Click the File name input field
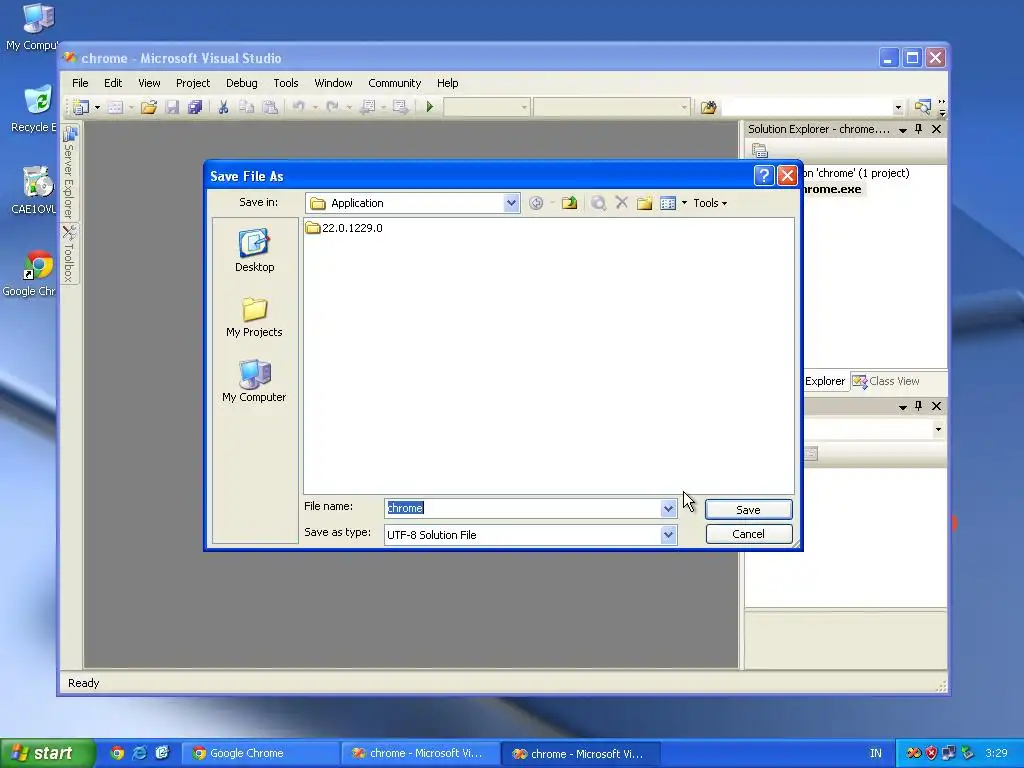The height and width of the screenshot is (768, 1024). pyautogui.click(x=522, y=508)
